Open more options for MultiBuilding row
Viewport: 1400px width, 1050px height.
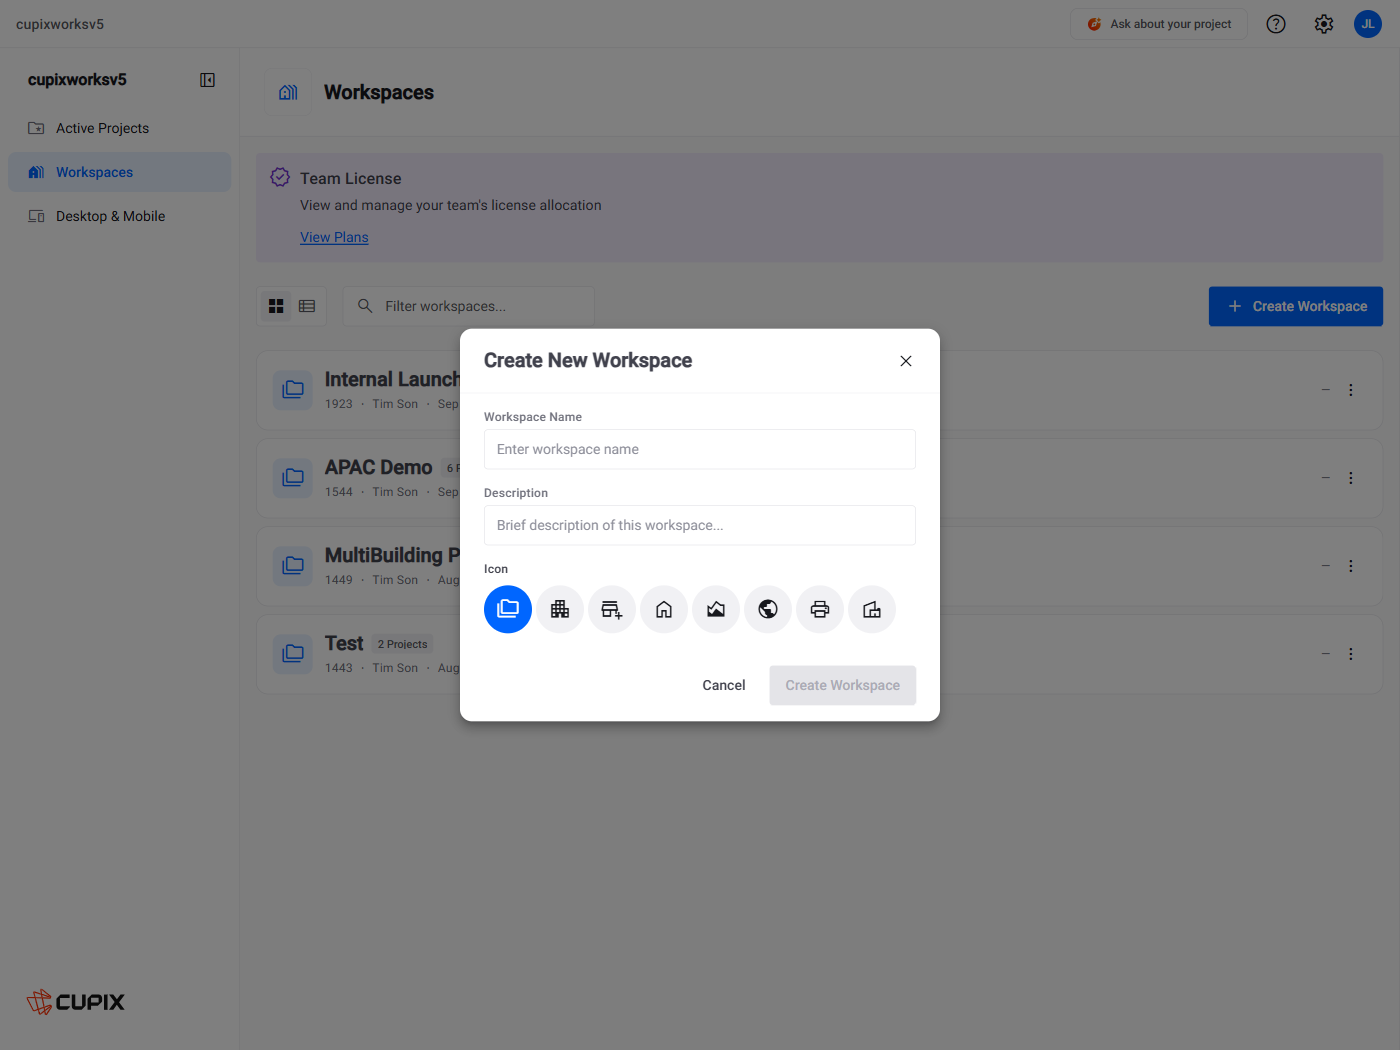(1350, 566)
